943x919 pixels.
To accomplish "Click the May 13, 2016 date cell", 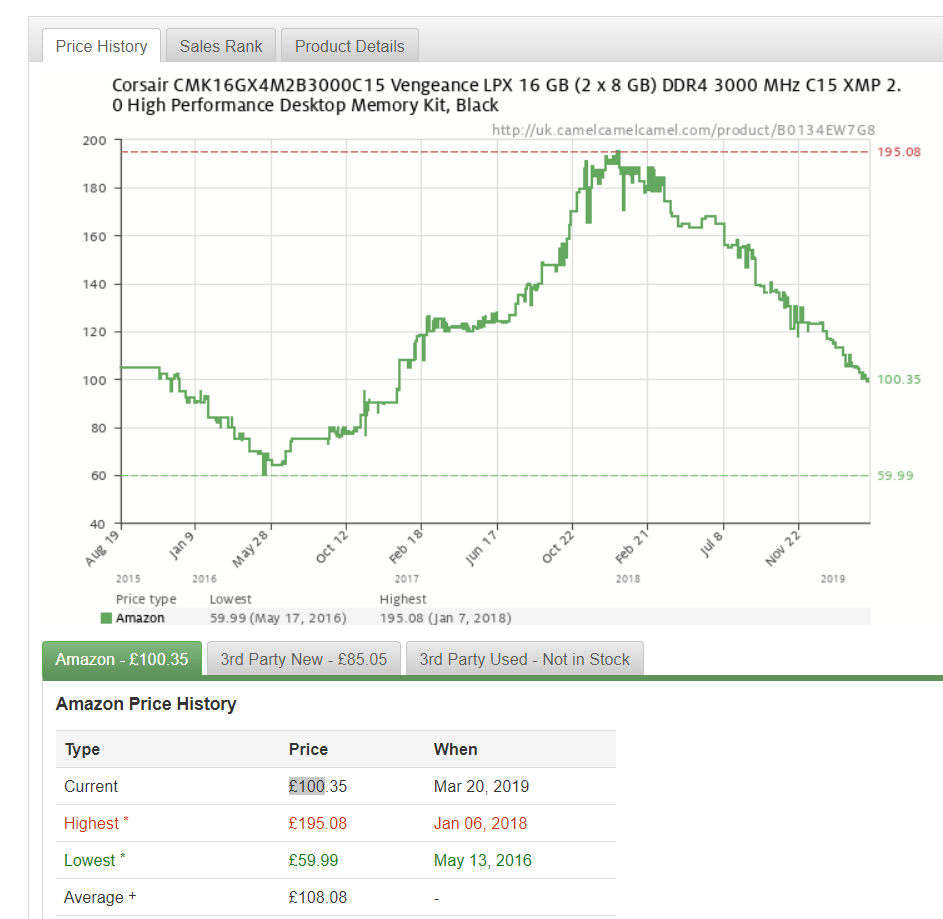I will coord(482,860).
